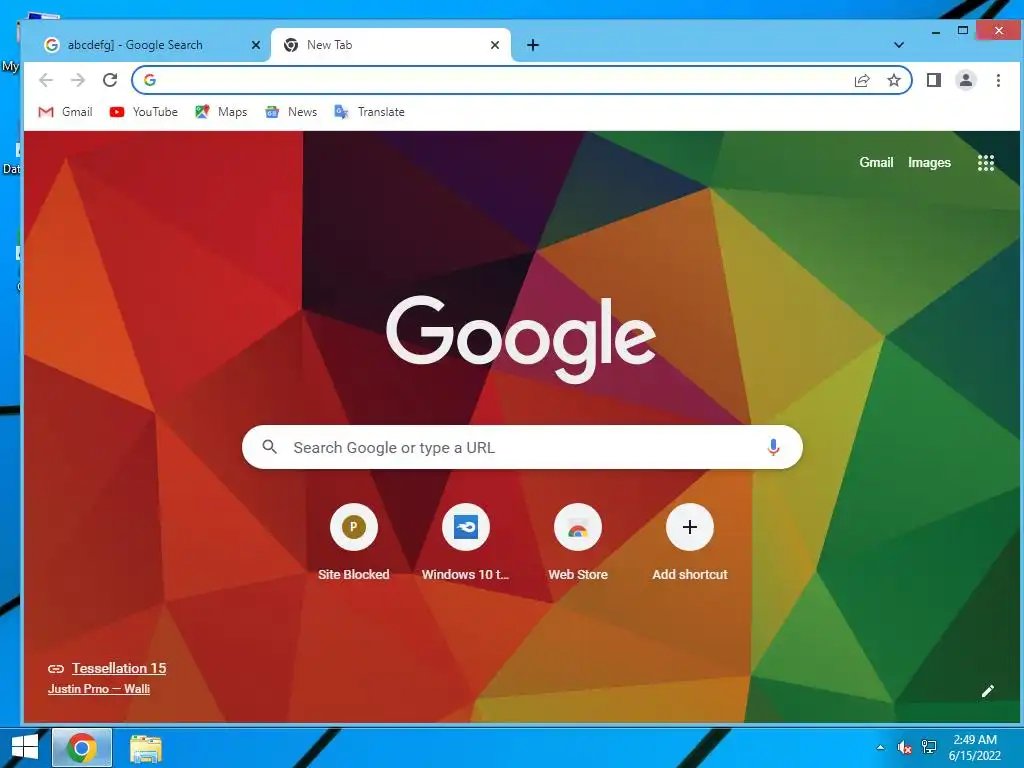Expand the tab search chevron
Screen dimensions: 1024x768
pos(899,45)
